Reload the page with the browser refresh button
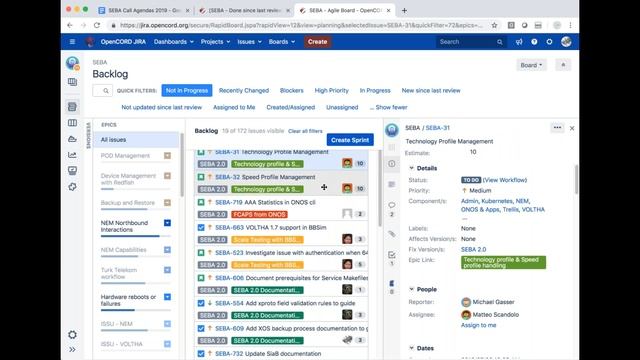Image resolution: width=640 pixels, height=360 pixels. [97, 25]
